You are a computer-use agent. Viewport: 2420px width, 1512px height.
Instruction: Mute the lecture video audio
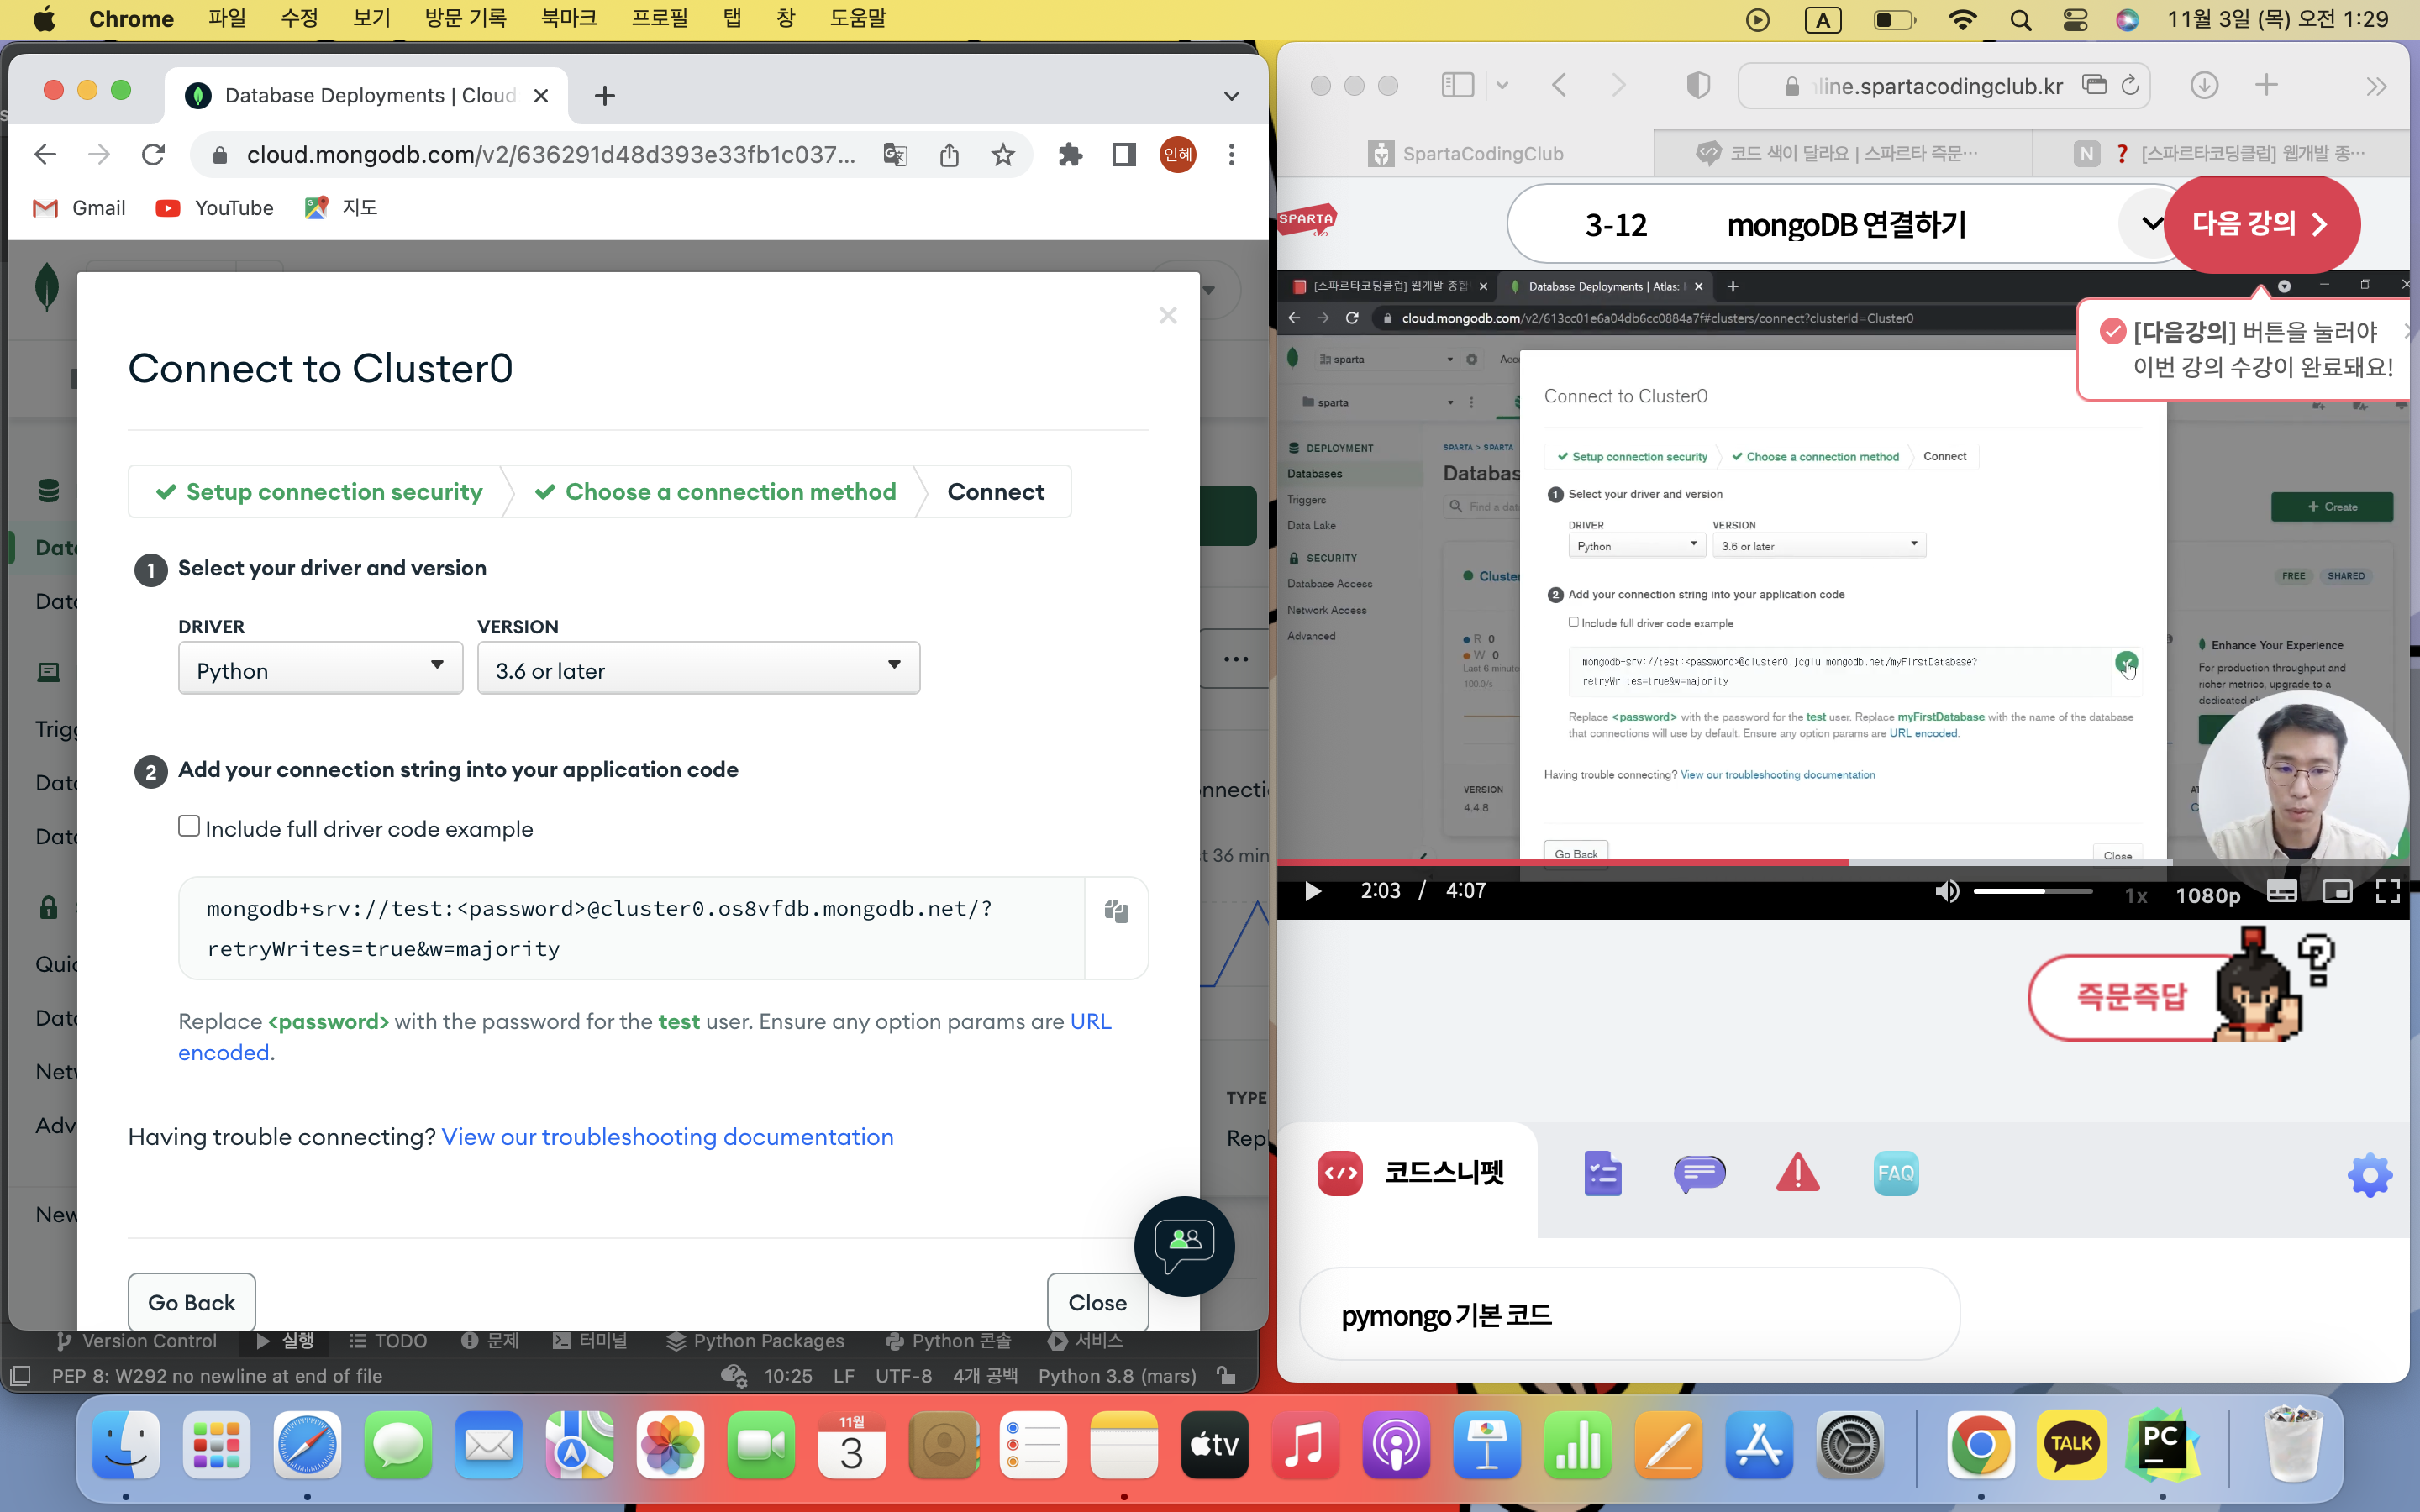[x=1946, y=891]
